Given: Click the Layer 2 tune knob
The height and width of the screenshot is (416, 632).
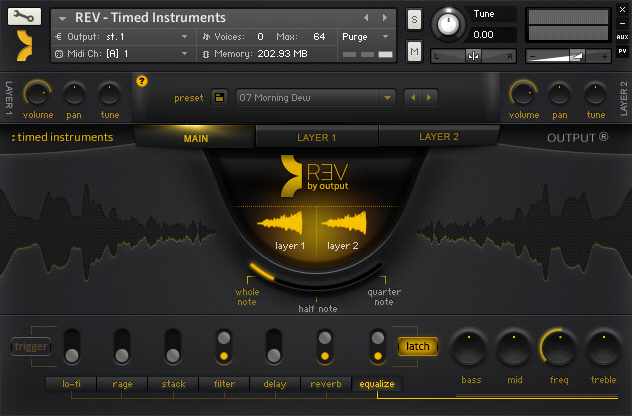Looking at the screenshot, I should click(595, 94).
